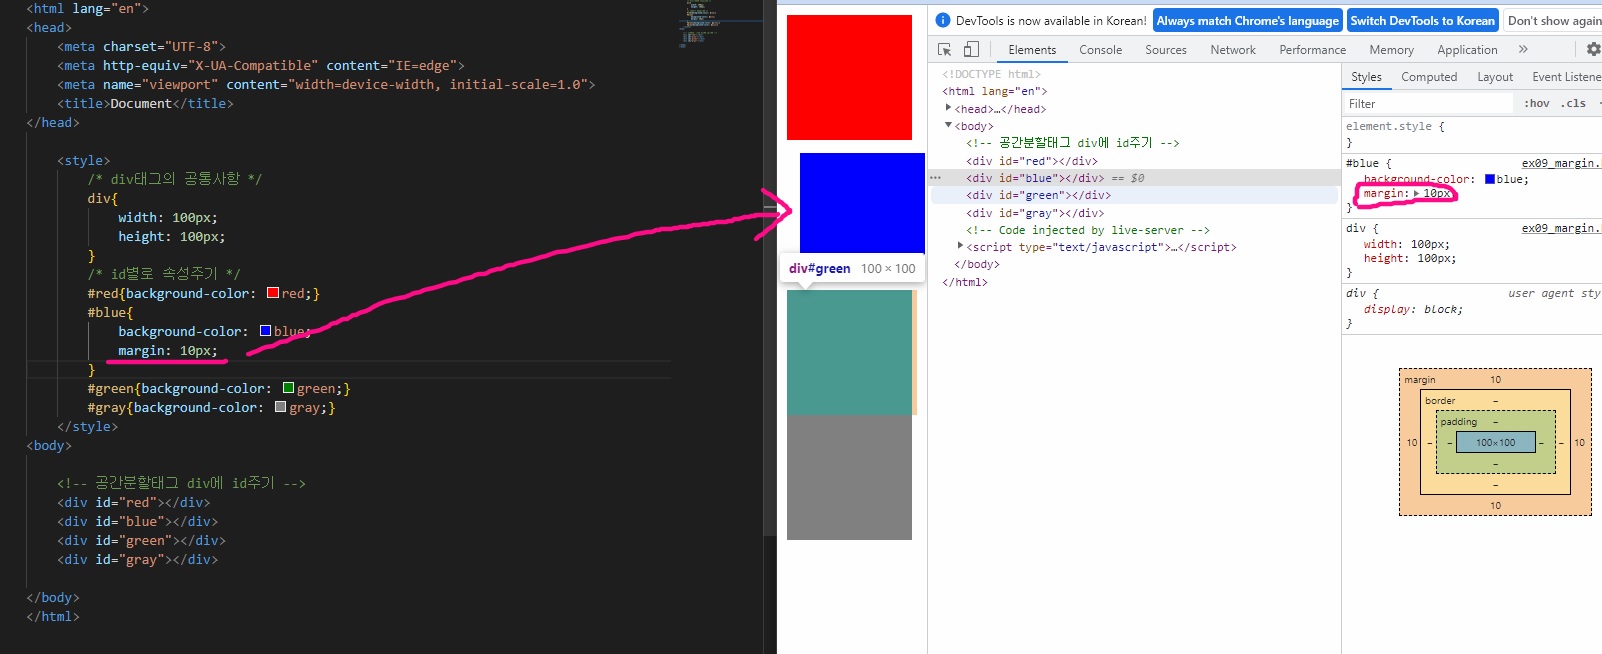The image size is (1602, 654).
Task: Click the info icon in Korean notice
Action: (942, 20)
